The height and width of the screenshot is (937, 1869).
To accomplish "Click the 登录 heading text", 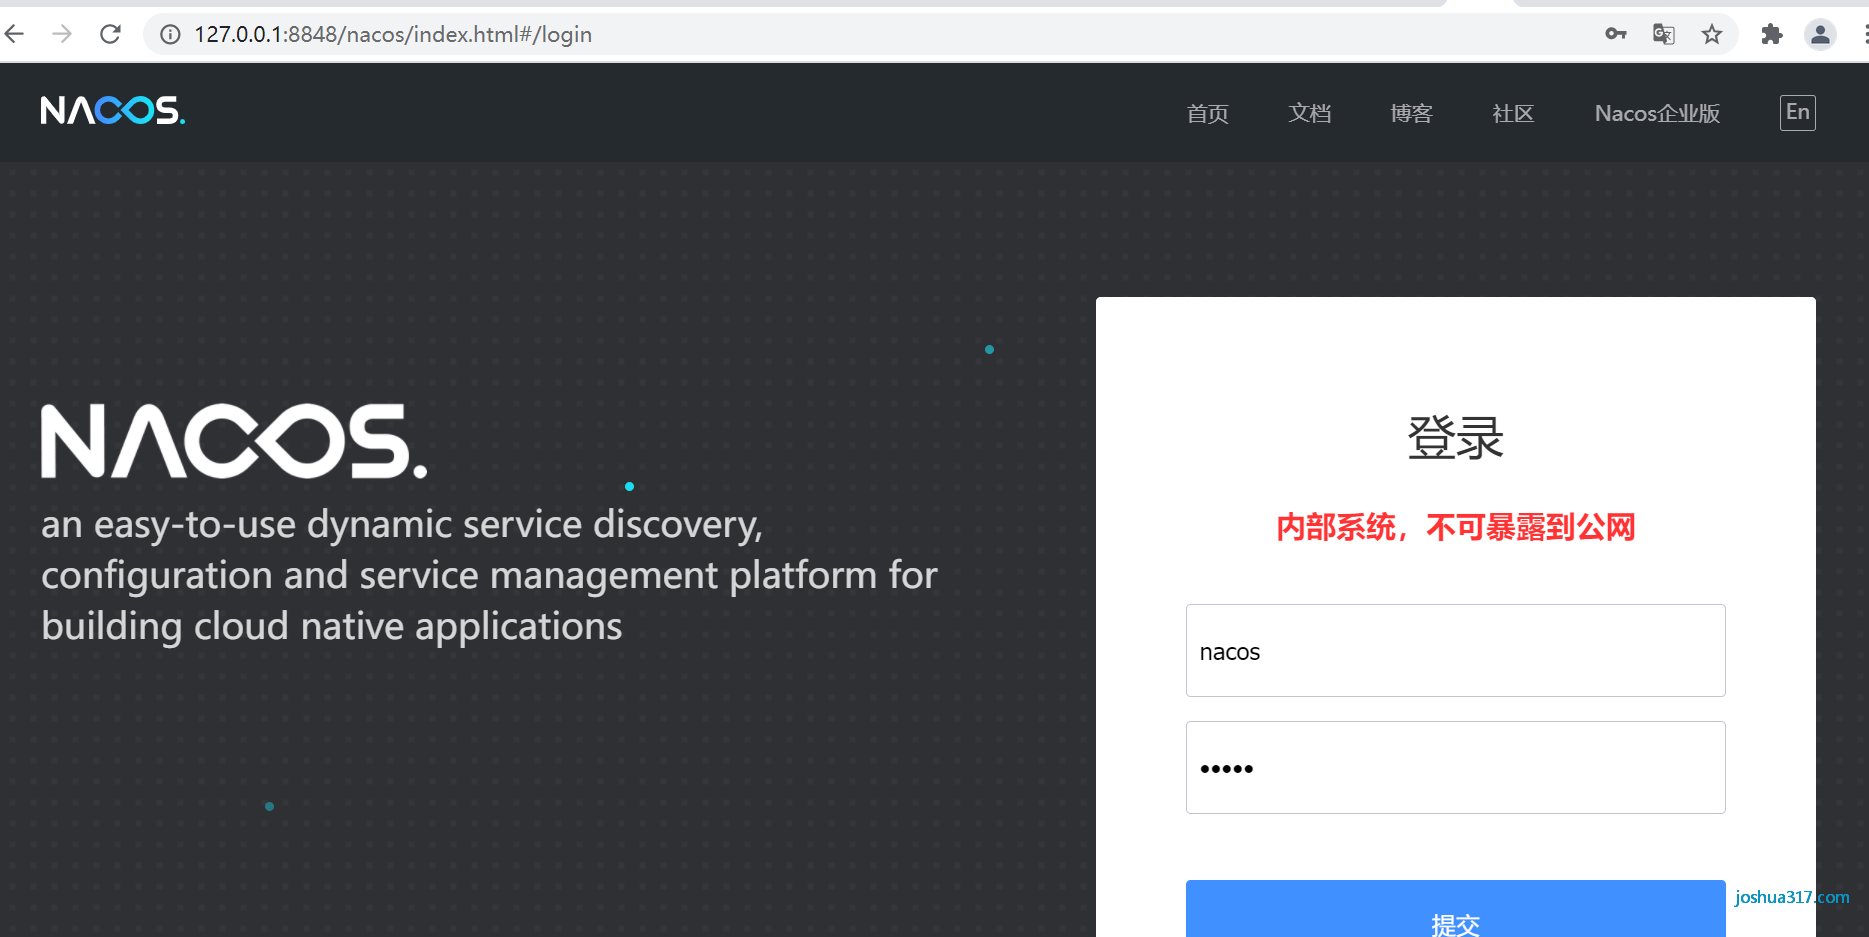I will tap(1456, 438).
